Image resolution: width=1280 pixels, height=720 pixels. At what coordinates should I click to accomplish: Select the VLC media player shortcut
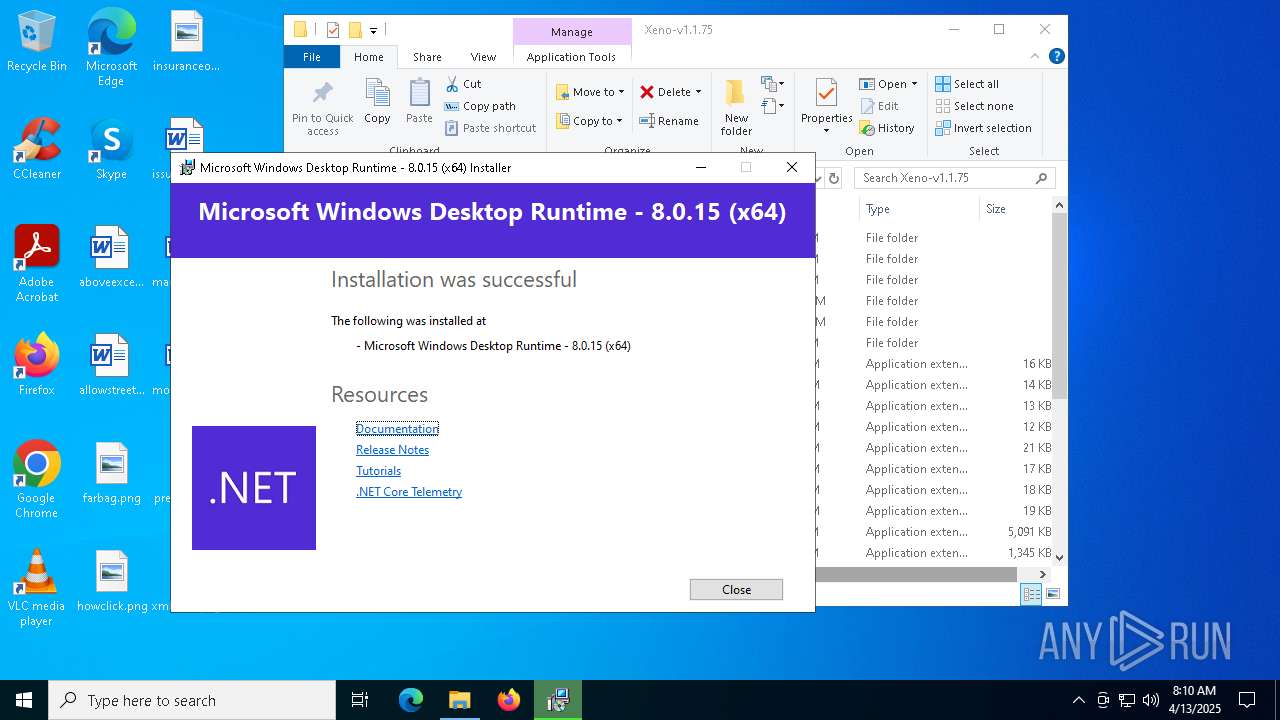pyautogui.click(x=37, y=588)
